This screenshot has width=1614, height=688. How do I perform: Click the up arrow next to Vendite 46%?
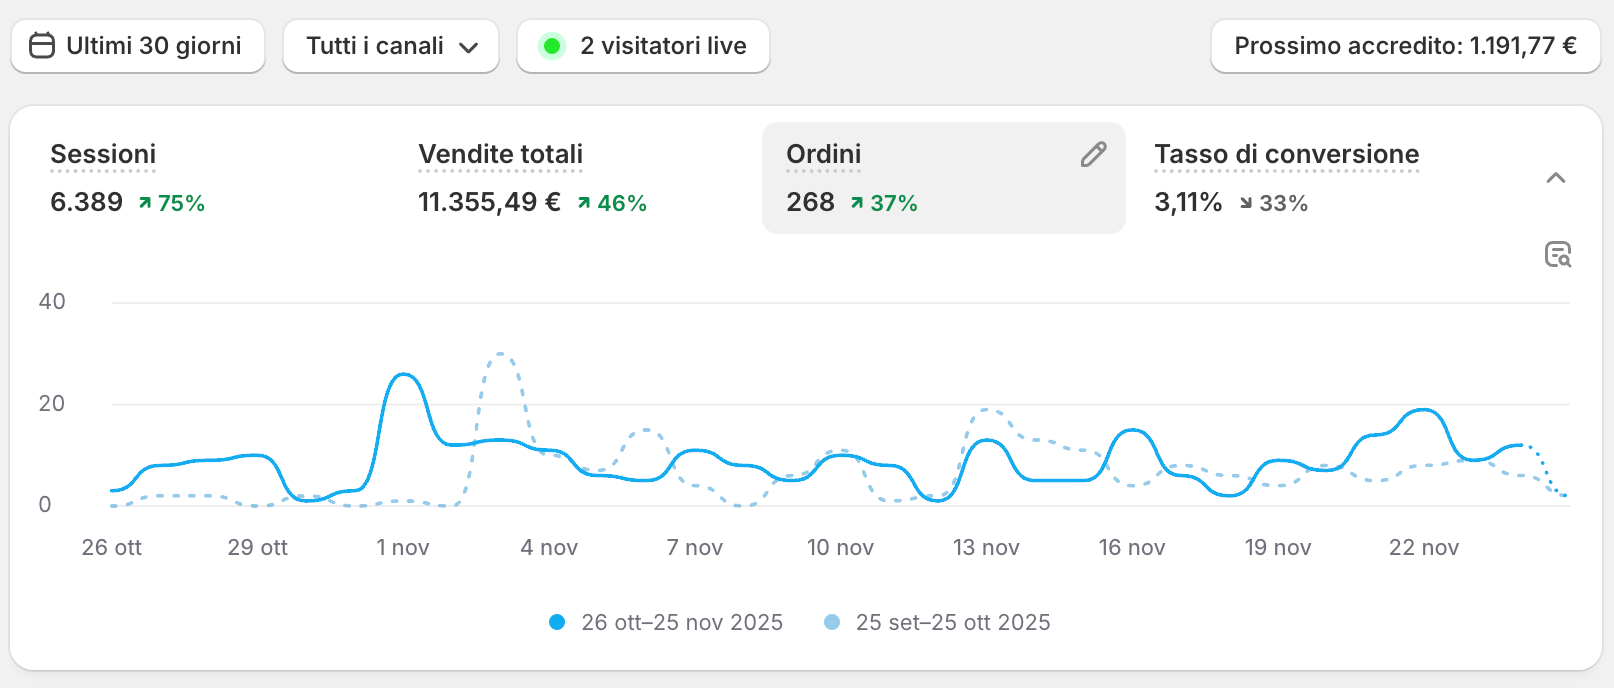tap(584, 203)
